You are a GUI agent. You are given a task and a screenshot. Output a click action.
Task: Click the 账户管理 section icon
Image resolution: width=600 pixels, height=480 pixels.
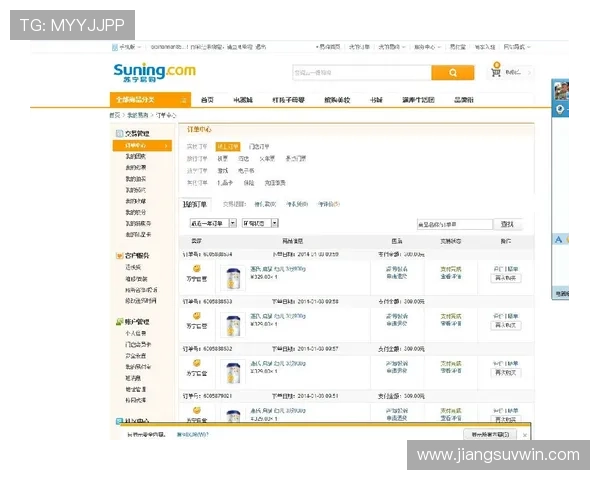119,322
